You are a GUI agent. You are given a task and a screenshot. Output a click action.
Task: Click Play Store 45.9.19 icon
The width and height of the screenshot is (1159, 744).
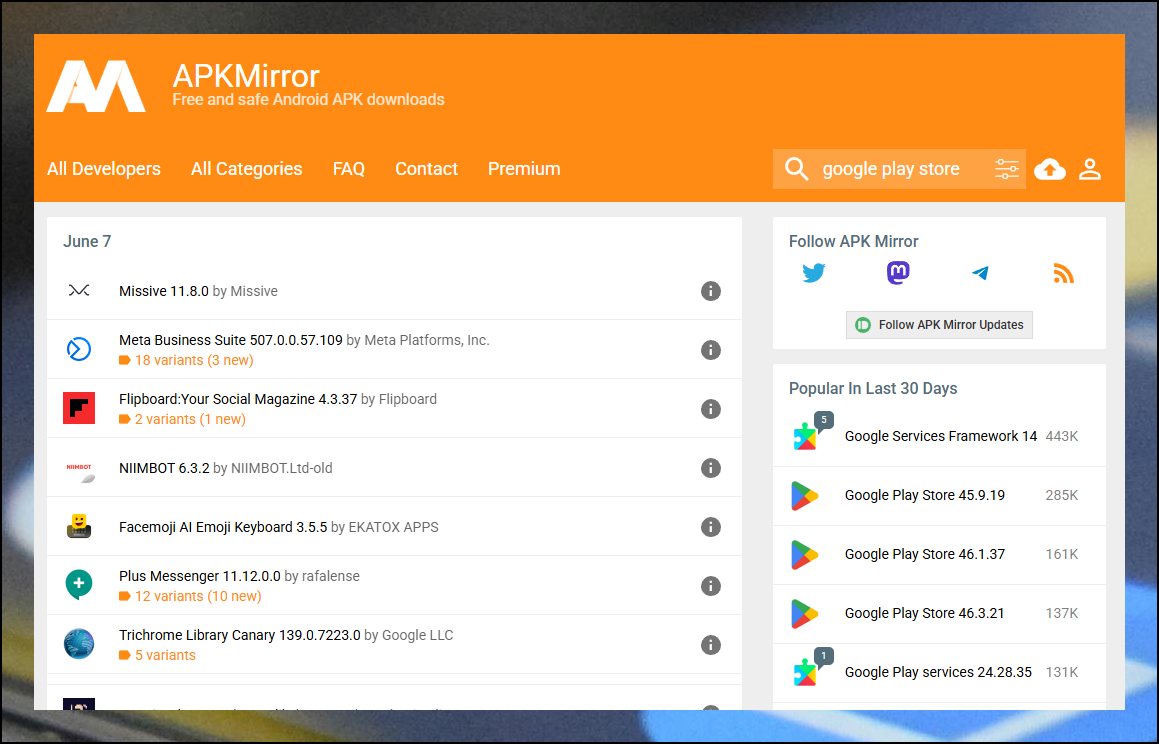pyautogui.click(x=804, y=496)
